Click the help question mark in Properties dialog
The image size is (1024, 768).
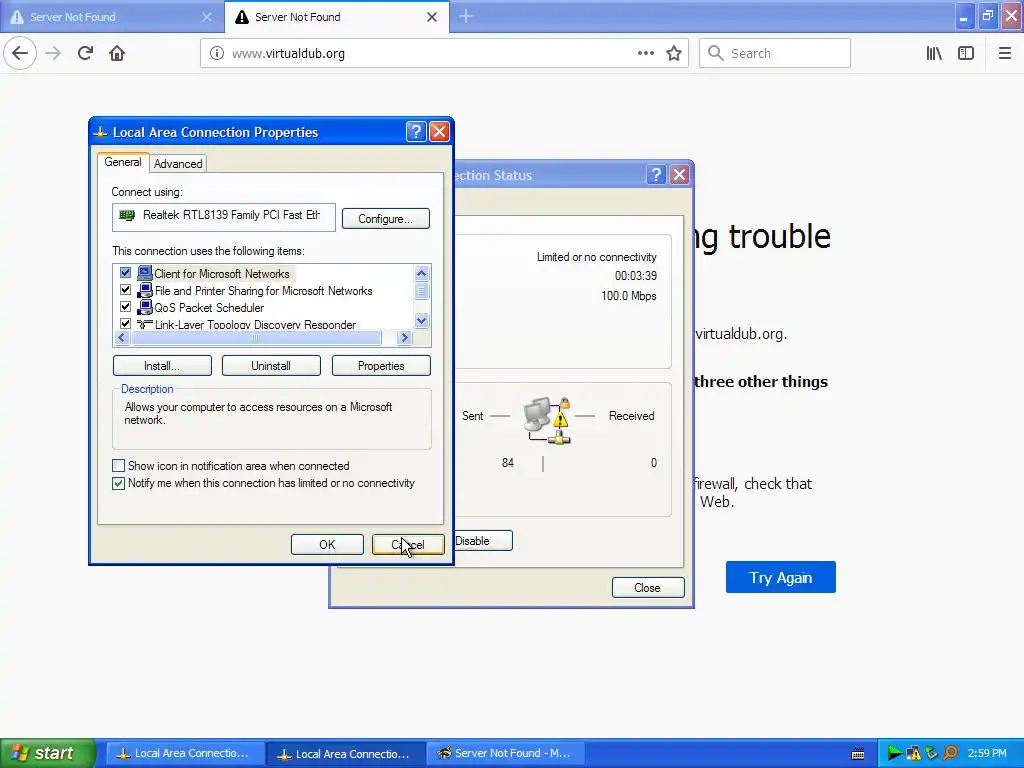pos(416,132)
